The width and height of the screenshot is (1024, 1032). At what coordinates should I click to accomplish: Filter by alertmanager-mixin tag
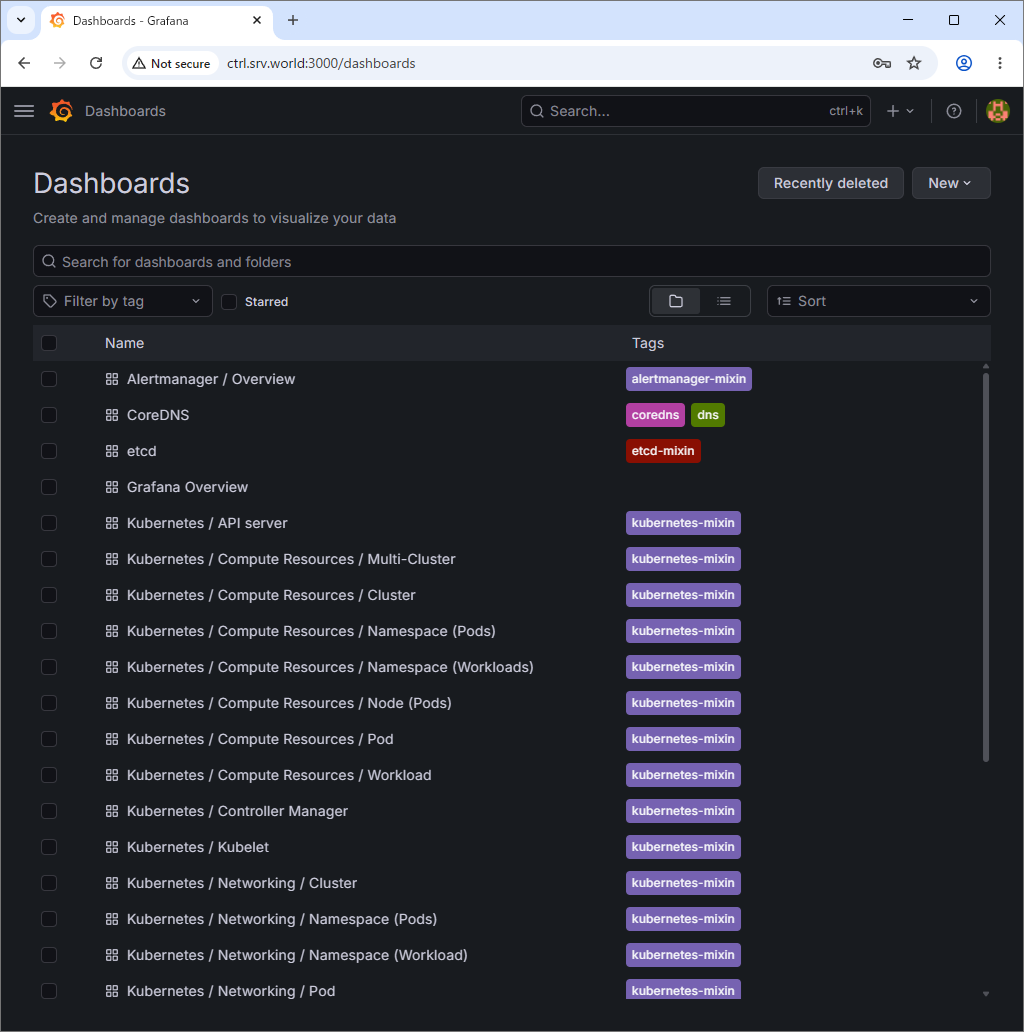688,379
